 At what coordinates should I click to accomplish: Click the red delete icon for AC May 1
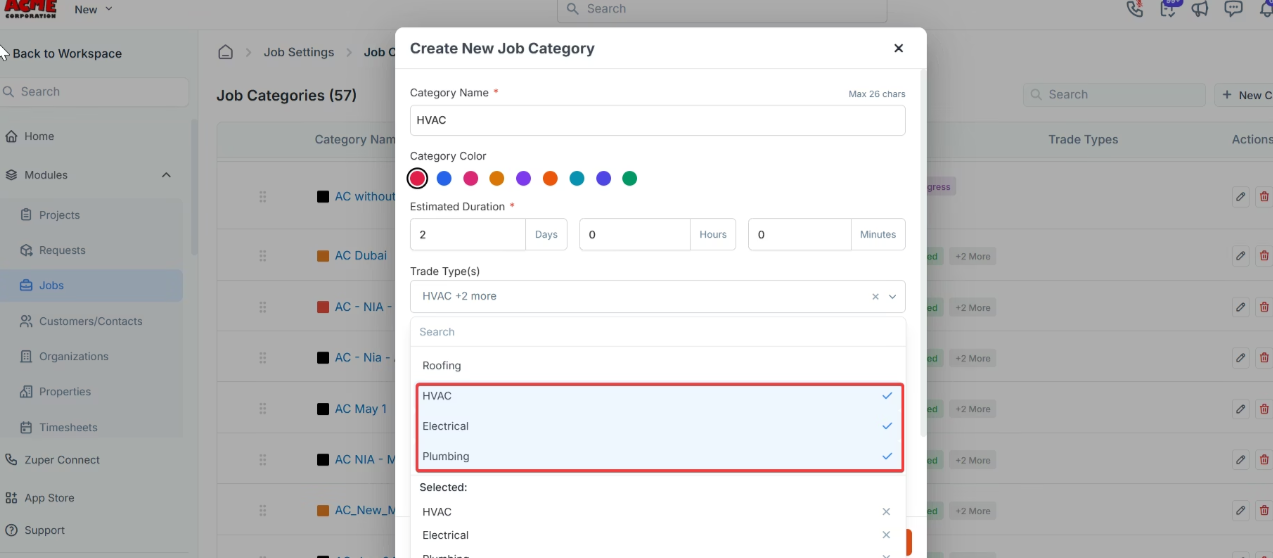1264,409
